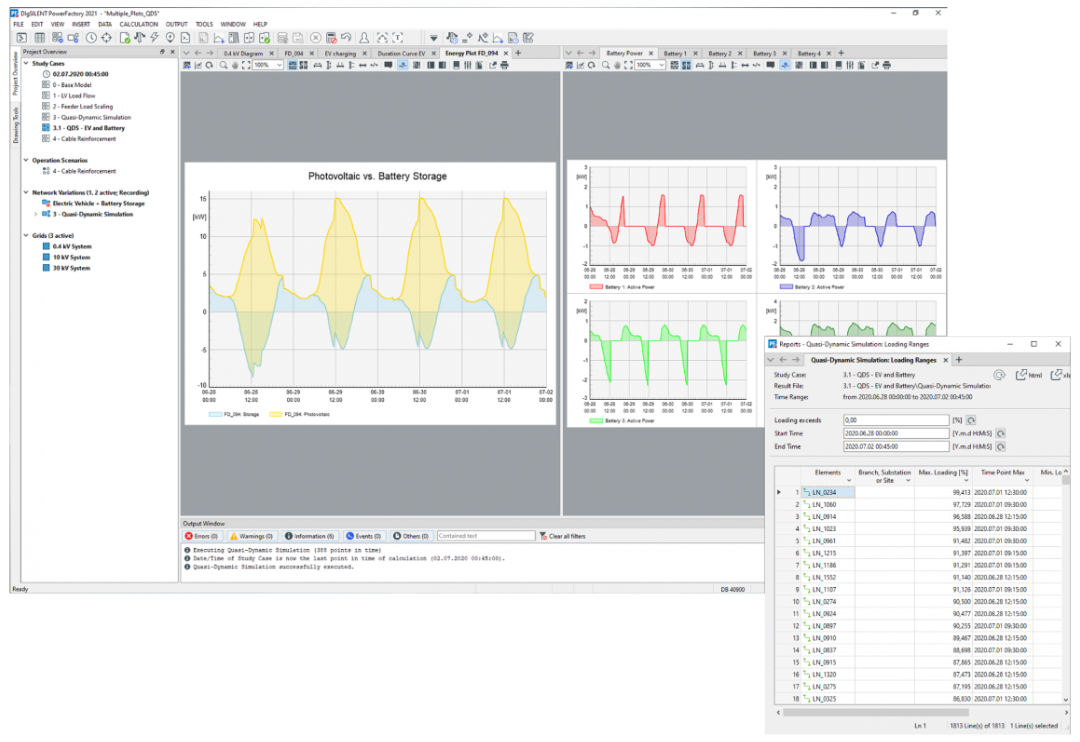This screenshot has height=742, width=1080.
Task: Toggle the highlighted grid layout button in Energy Plot toolbar
Action: (293, 65)
